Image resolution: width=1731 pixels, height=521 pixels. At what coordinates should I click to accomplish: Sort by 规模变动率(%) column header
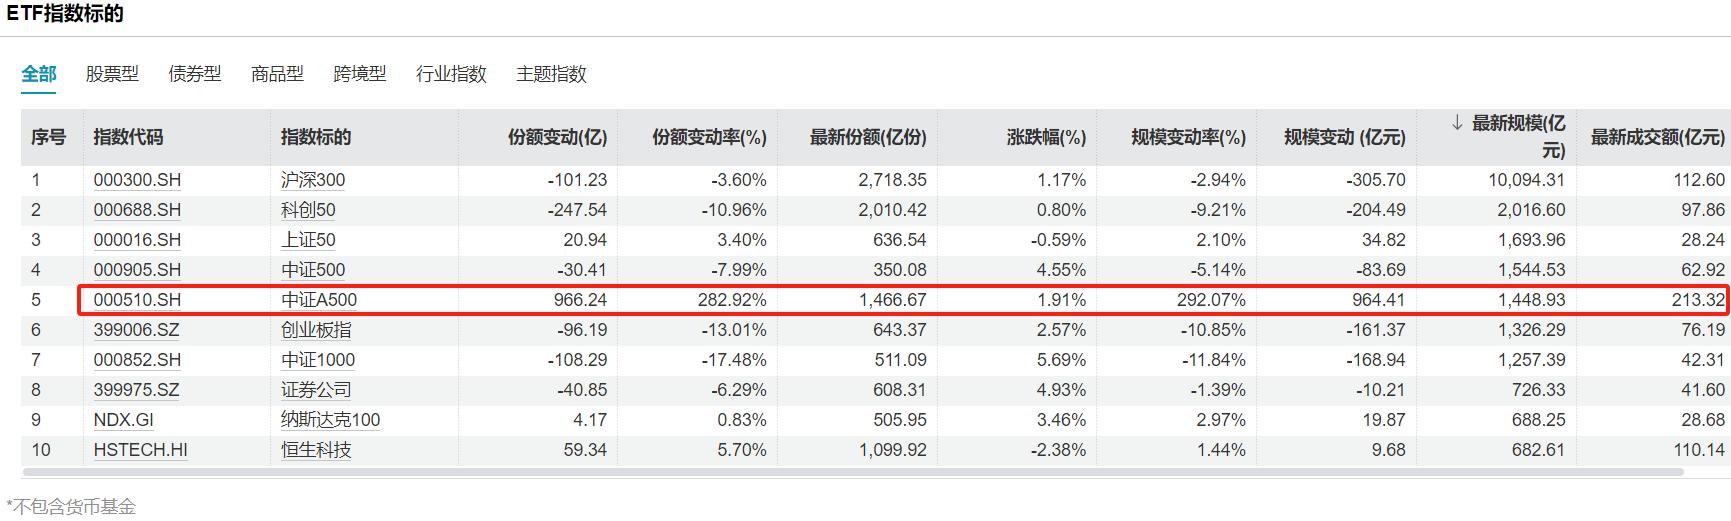point(1188,137)
